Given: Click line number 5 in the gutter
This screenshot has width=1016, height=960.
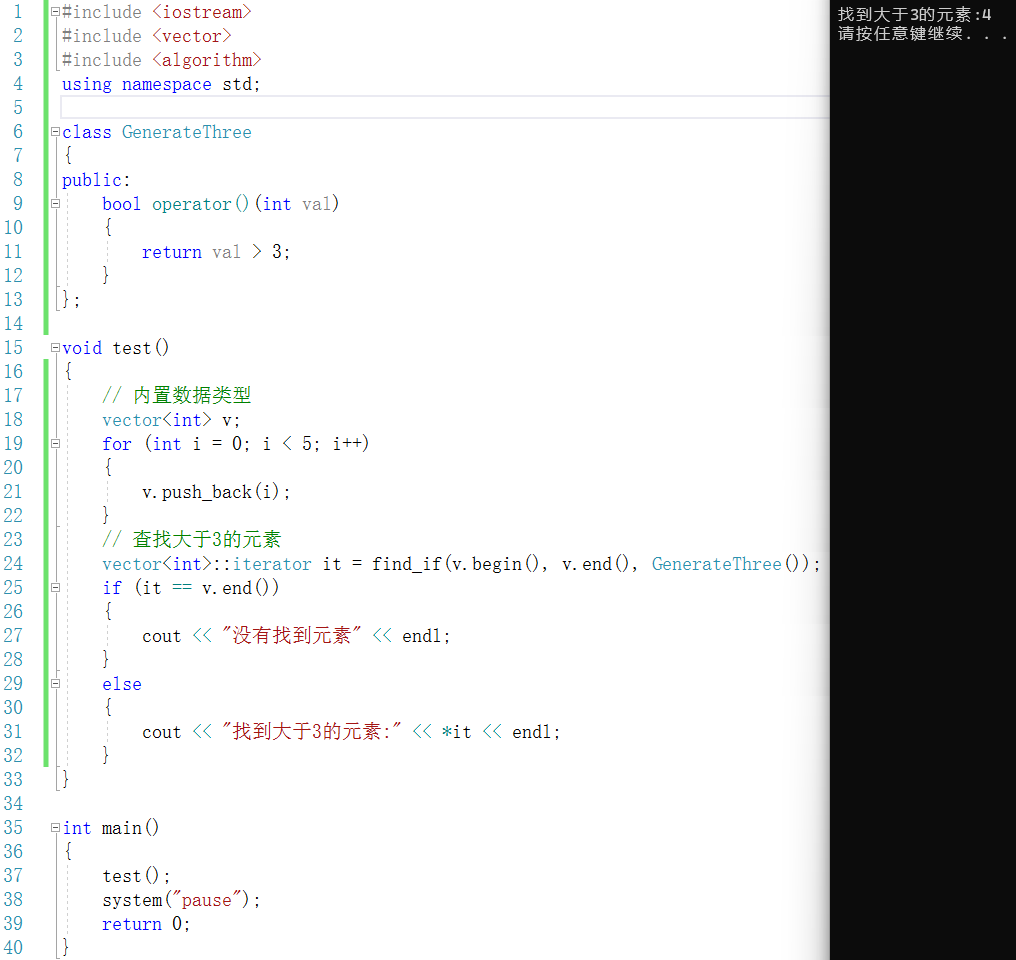Looking at the screenshot, I should click(17, 108).
